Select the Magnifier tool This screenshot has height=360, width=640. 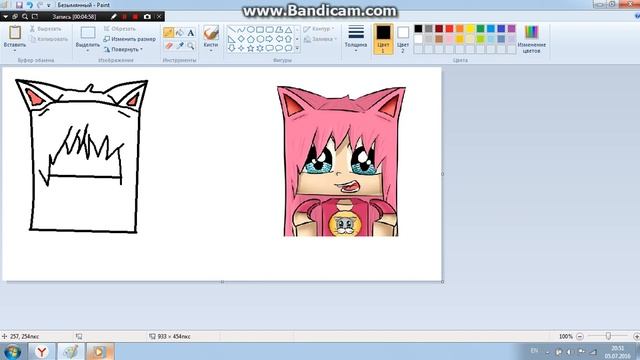(191, 46)
